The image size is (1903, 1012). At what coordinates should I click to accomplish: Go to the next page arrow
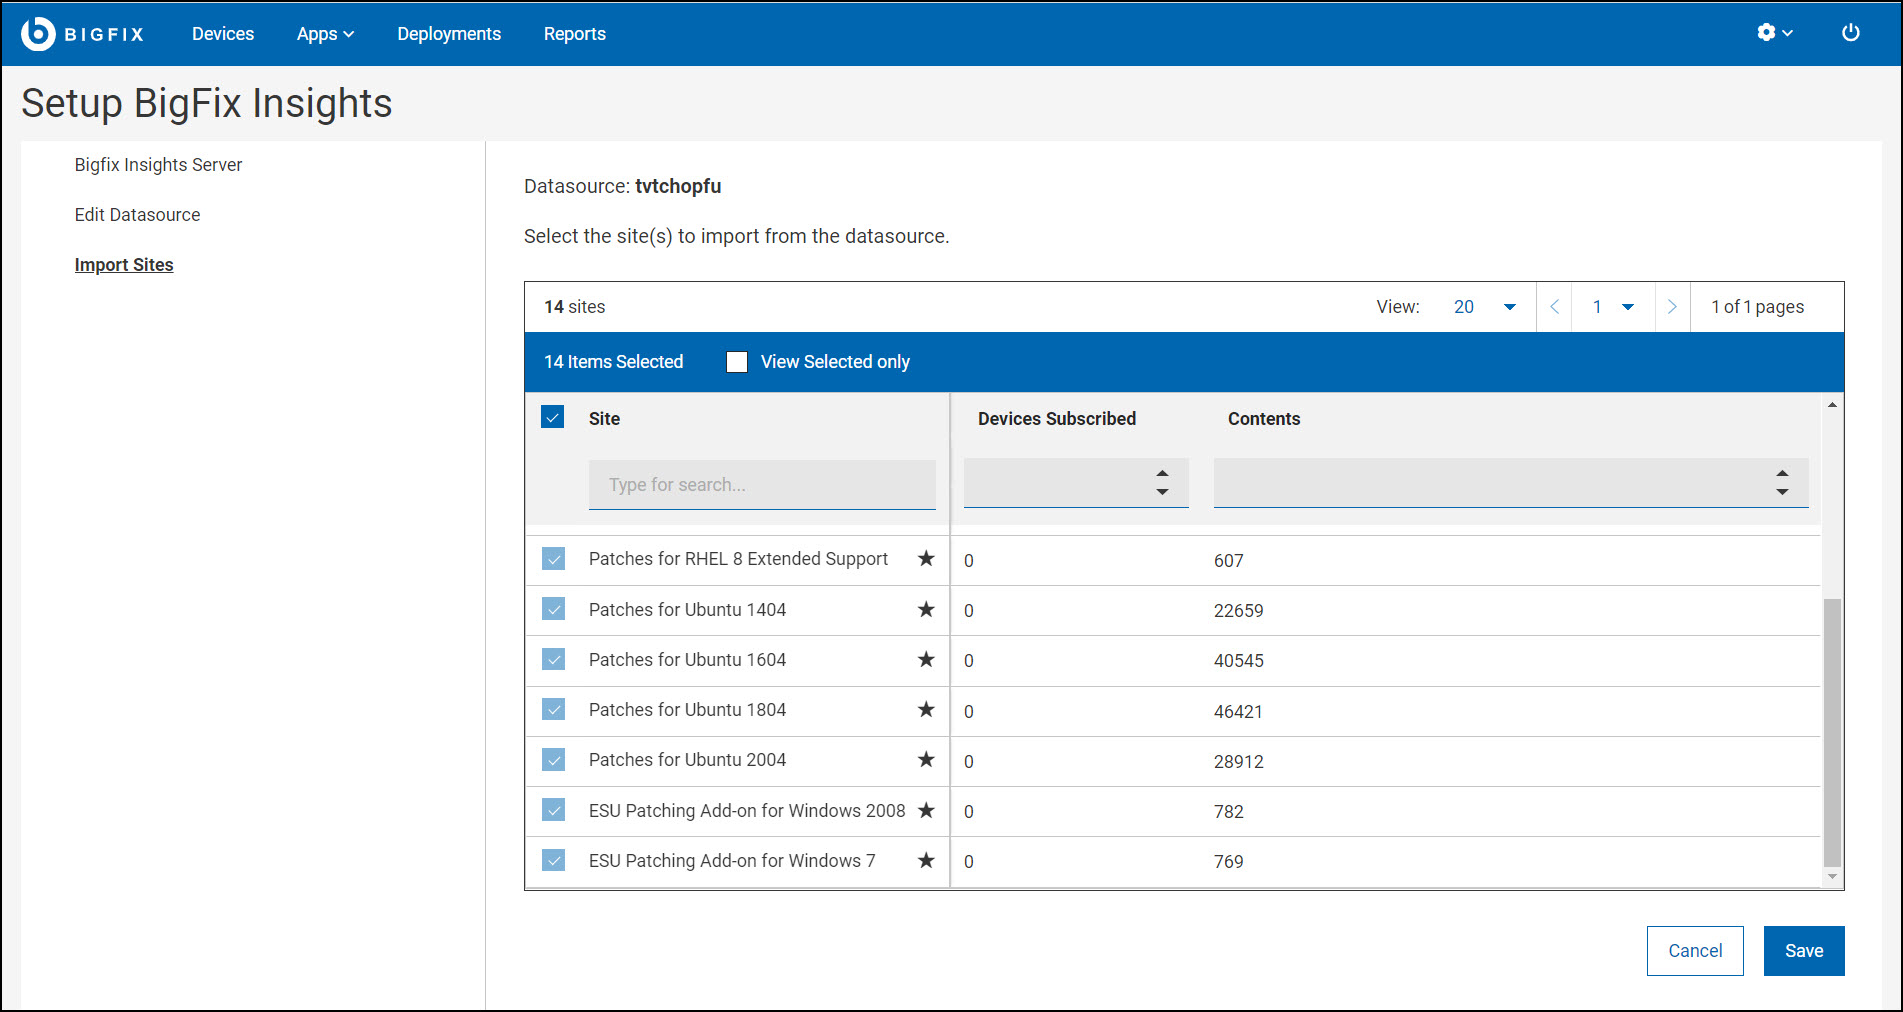coord(1671,307)
